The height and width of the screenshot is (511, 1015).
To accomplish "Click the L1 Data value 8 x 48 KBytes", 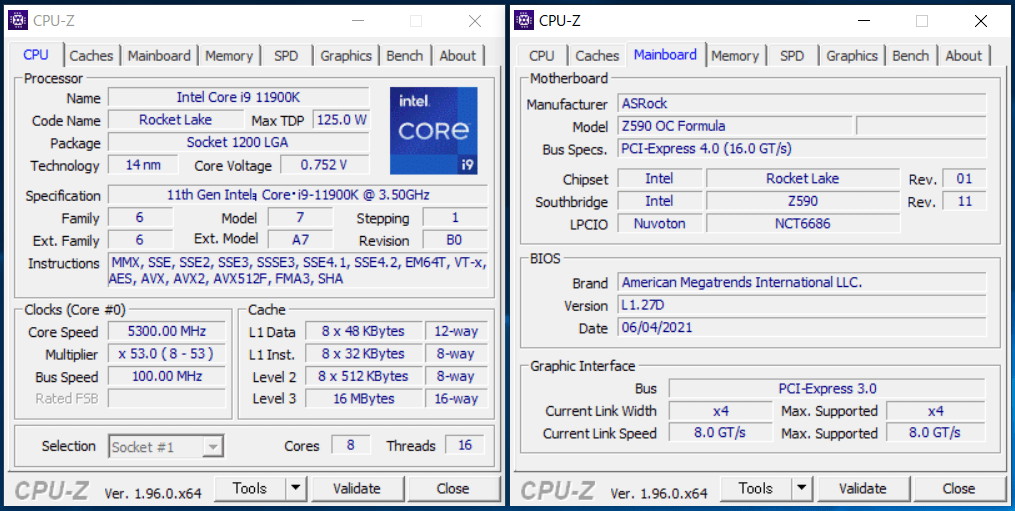I will tap(363, 331).
